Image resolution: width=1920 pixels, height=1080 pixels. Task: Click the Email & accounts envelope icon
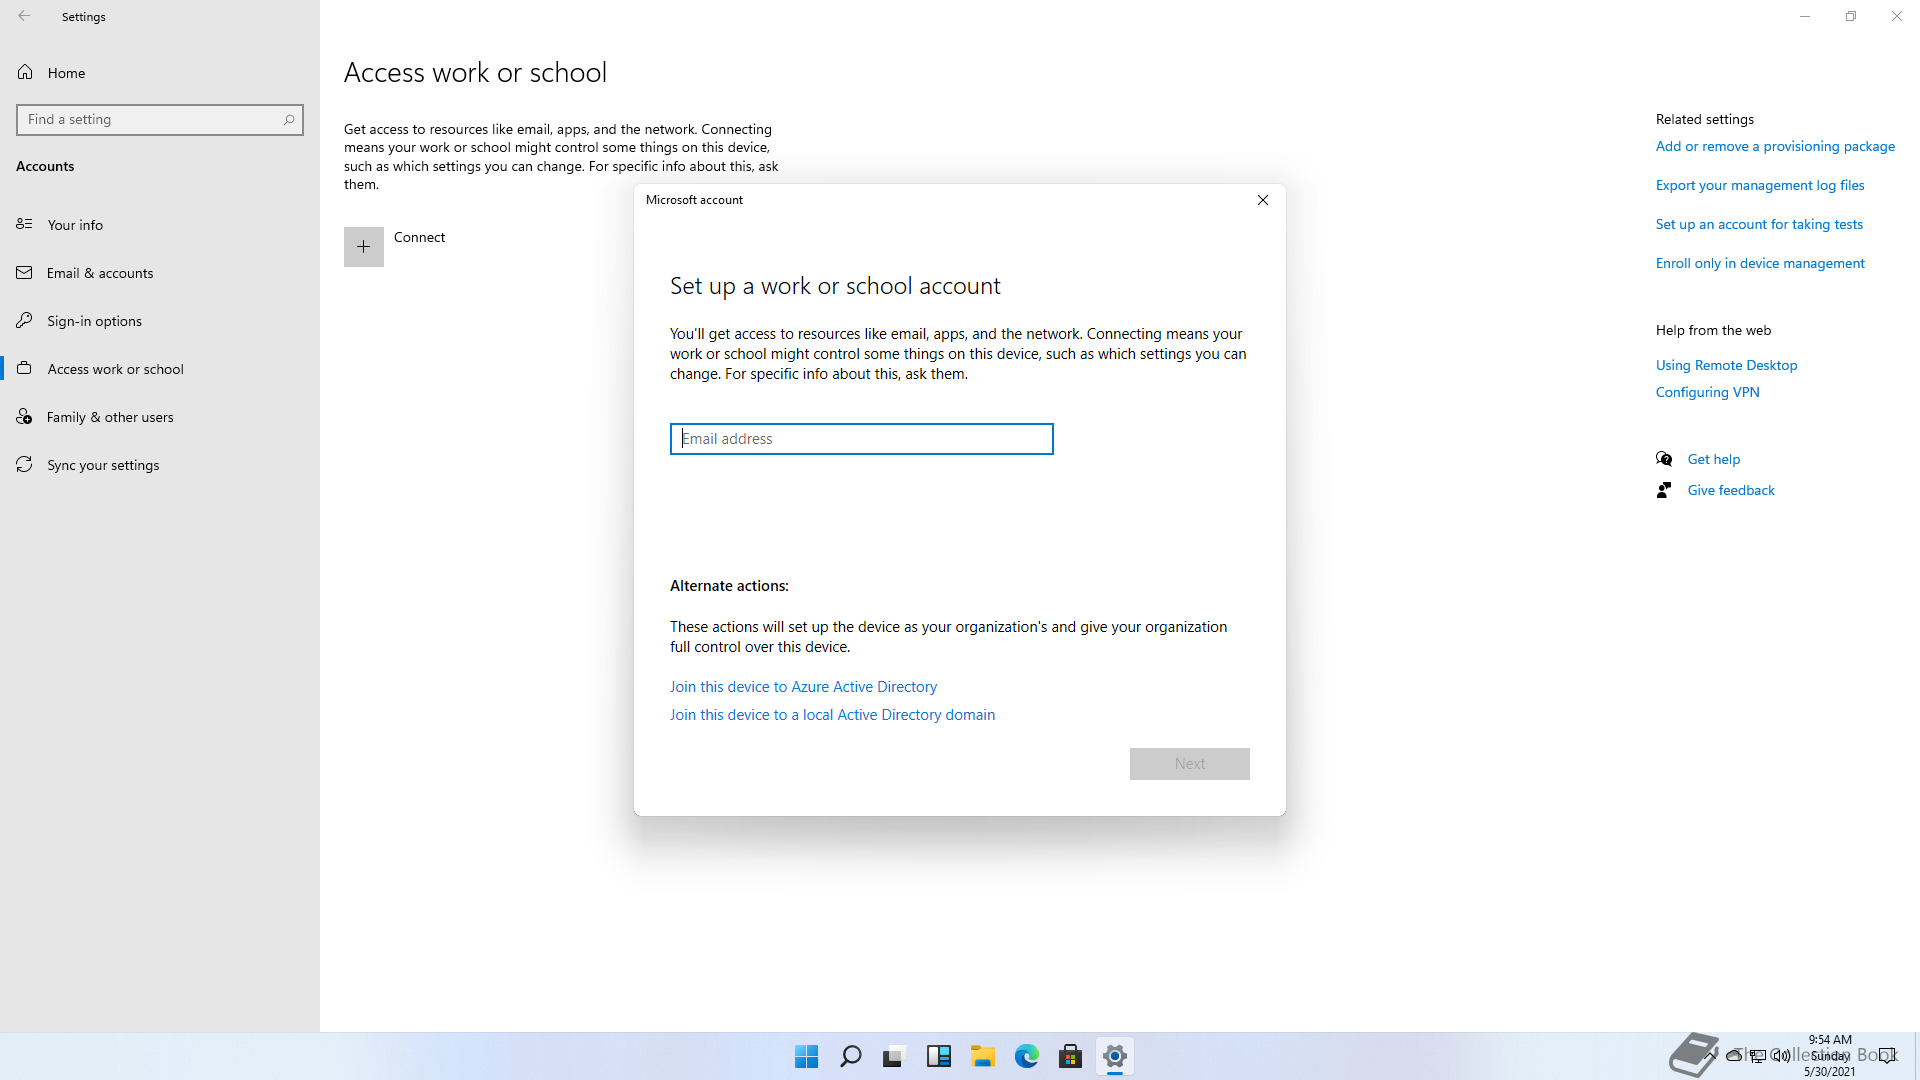pyautogui.click(x=25, y=272)
